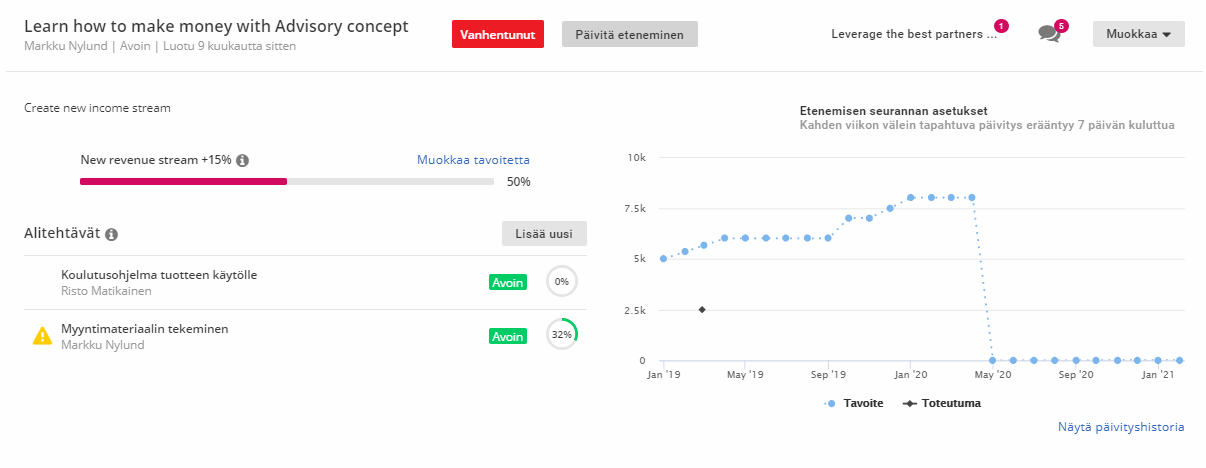Toggle the Toteutuma series in chart legend
This screenshot has width=1206, height=468.
(941, 403)
